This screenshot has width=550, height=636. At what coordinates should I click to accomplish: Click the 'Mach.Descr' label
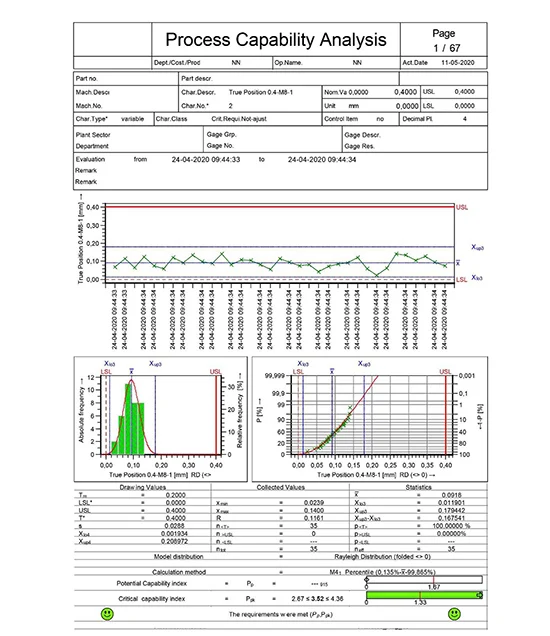click(x=92, y=92)
